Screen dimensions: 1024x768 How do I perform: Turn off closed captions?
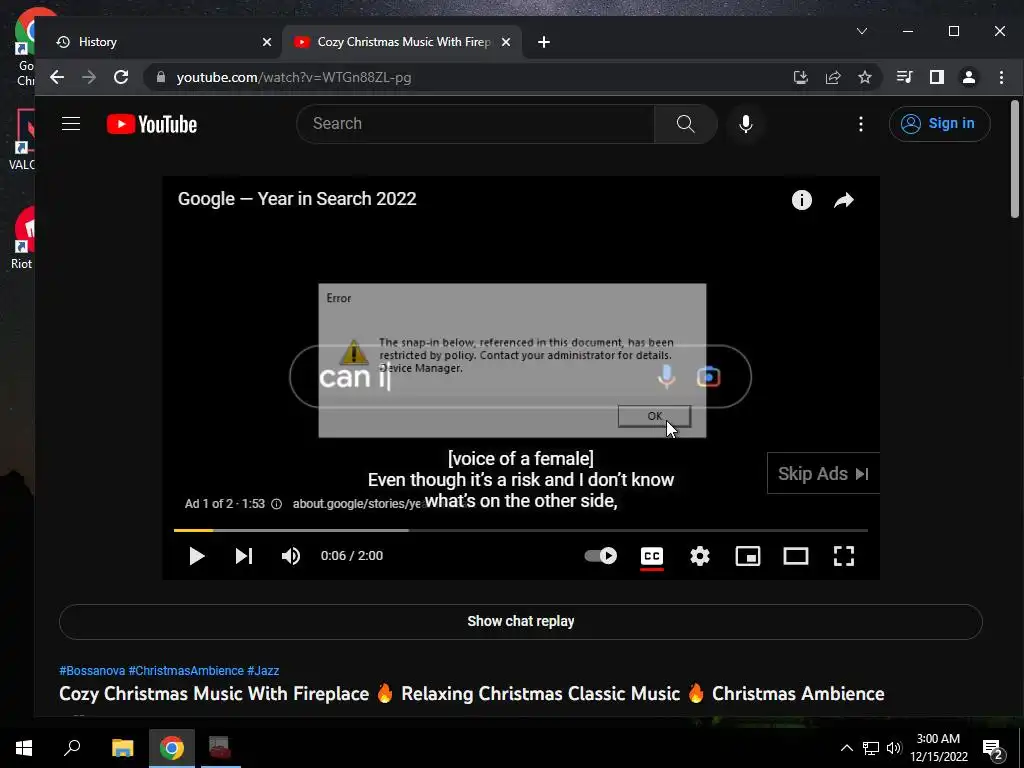tap(652, 556)
